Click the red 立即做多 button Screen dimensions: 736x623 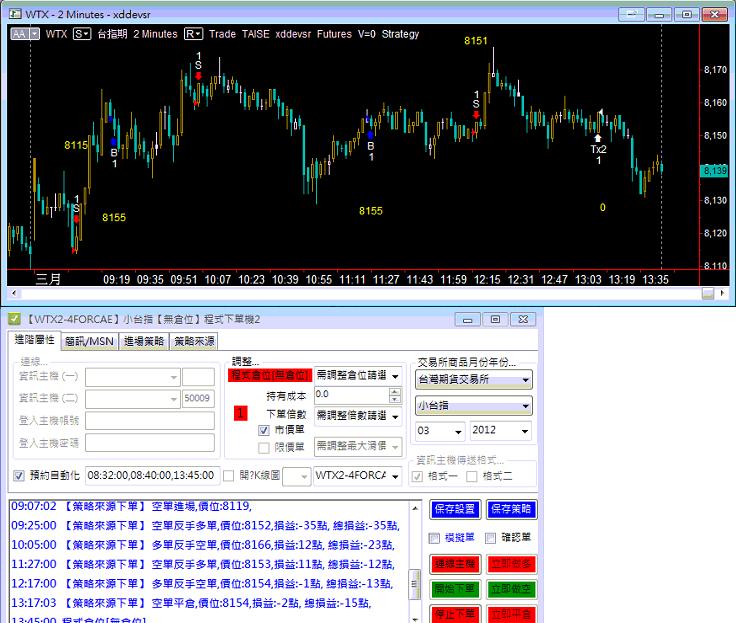pyautogui.click(x=511, y=564)
